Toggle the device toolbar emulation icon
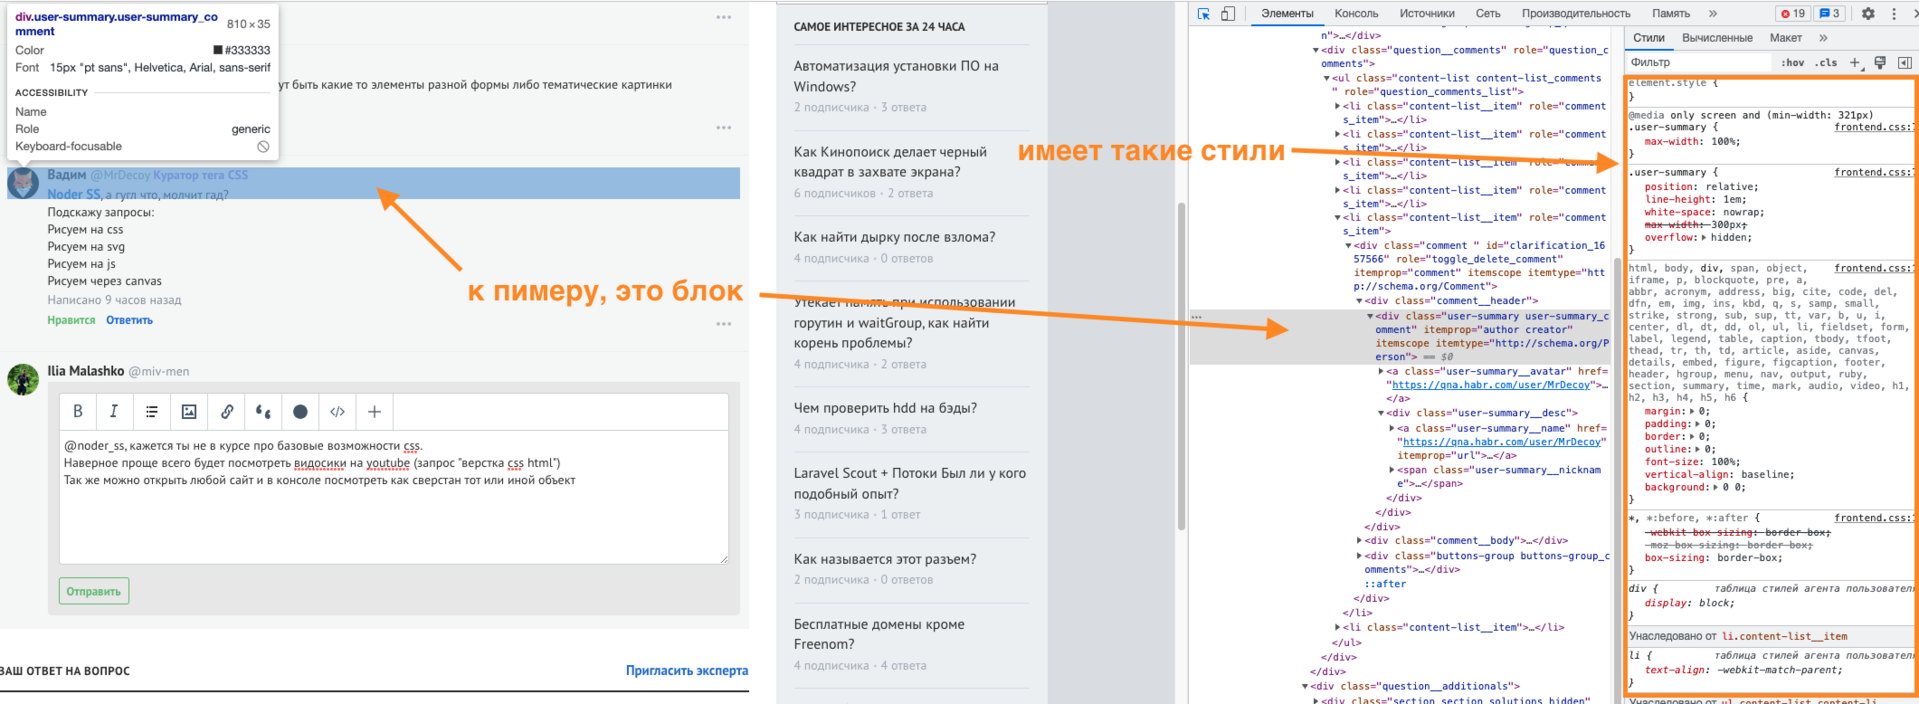 1228,14
